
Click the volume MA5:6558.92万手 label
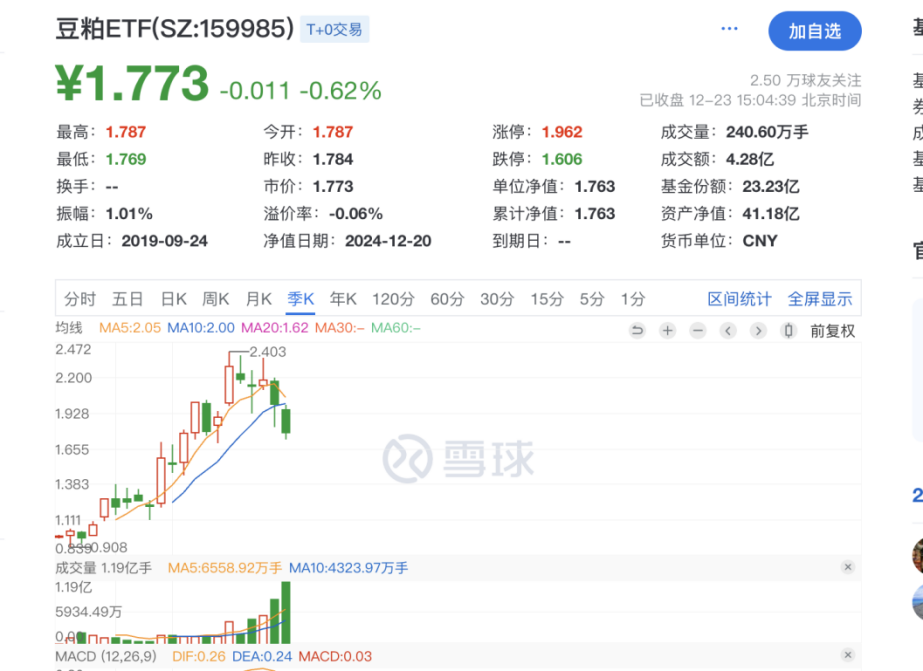coord(225,568)
